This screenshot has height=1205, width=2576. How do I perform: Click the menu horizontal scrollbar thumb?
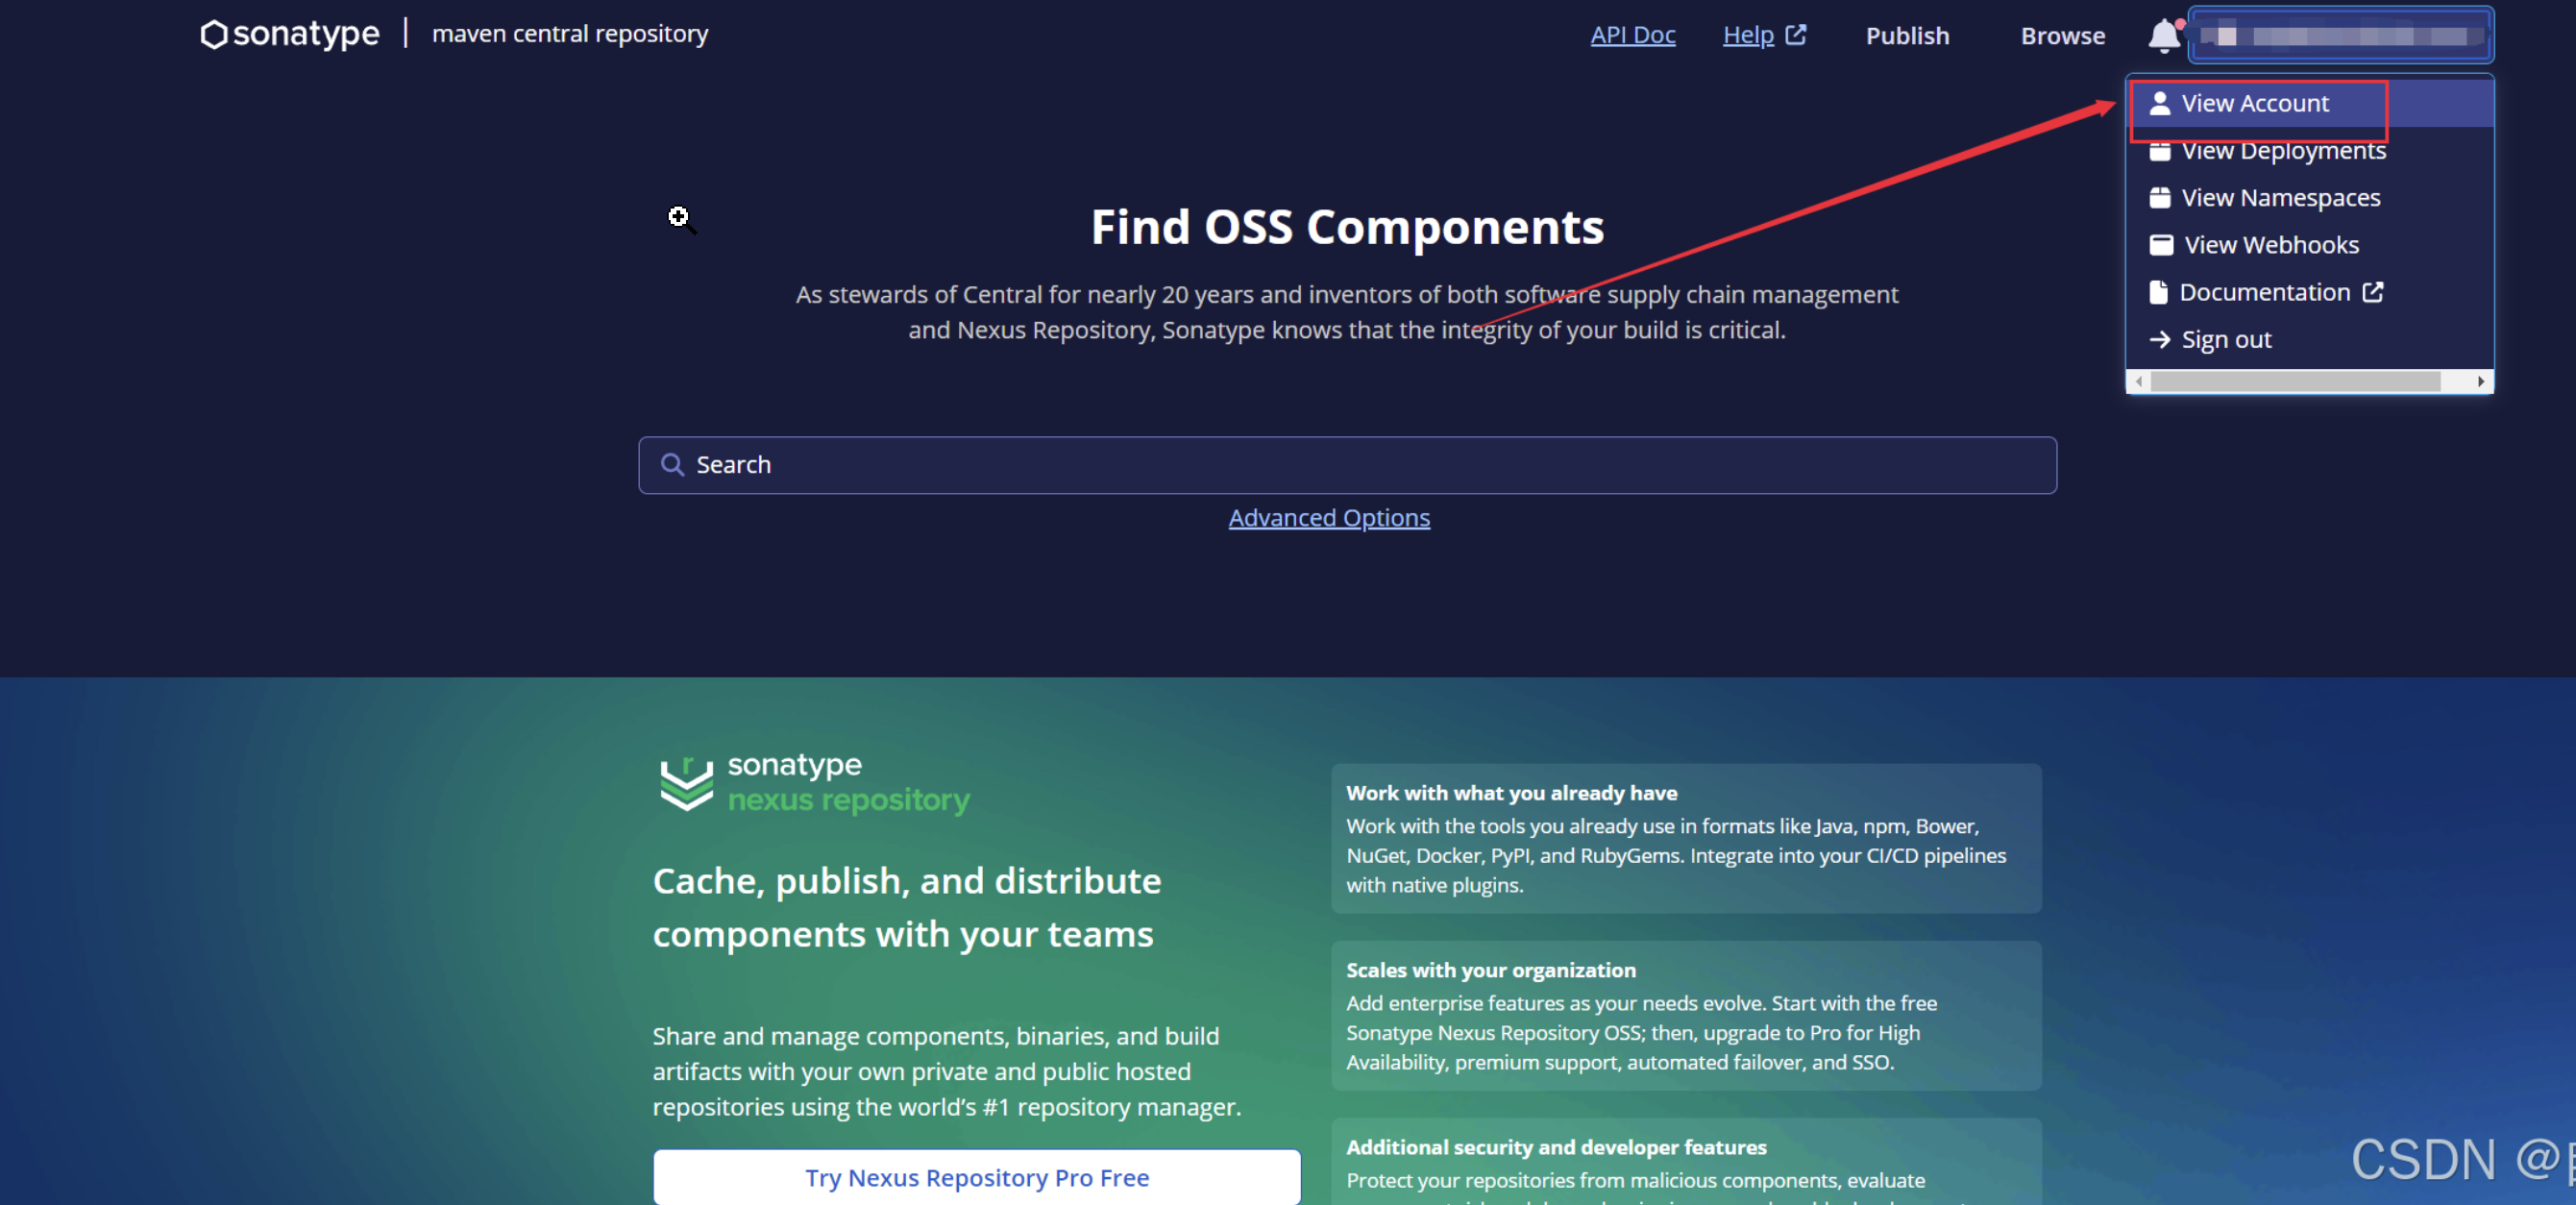(2295, 382)
